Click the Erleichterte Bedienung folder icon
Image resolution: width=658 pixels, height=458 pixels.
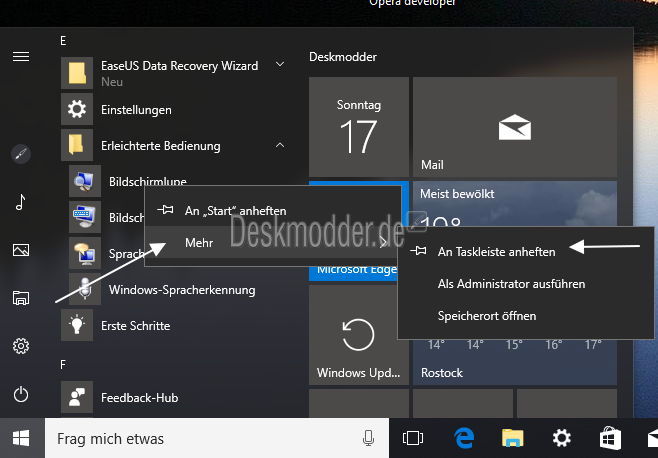(77, 145)
